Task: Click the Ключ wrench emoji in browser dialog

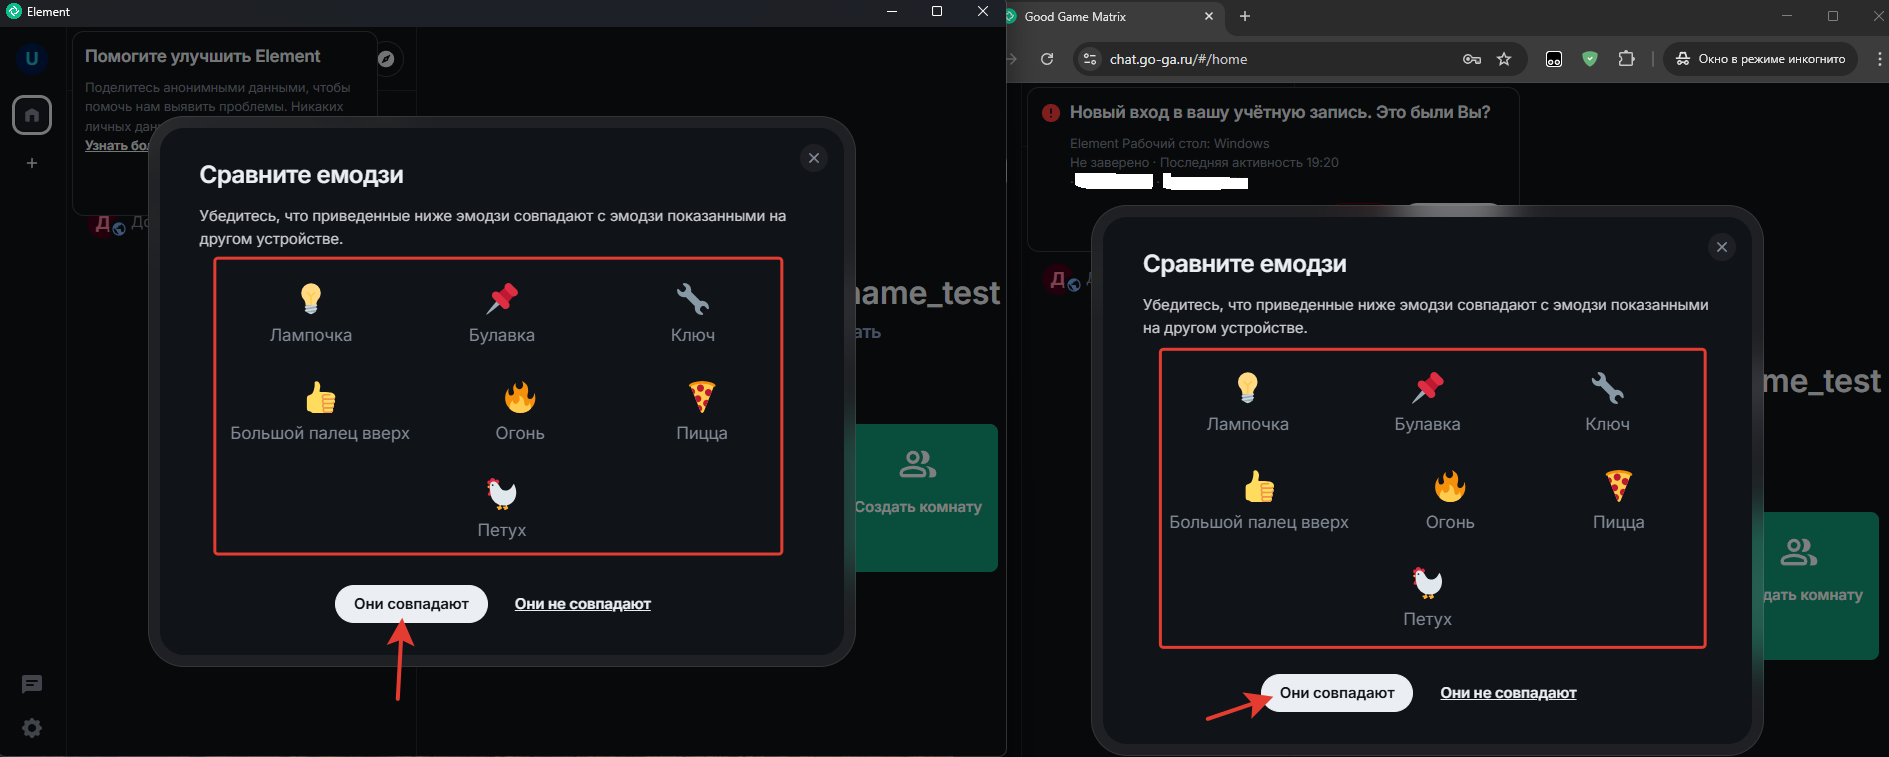Action: pyautogui.click(x=1608, y=387)
